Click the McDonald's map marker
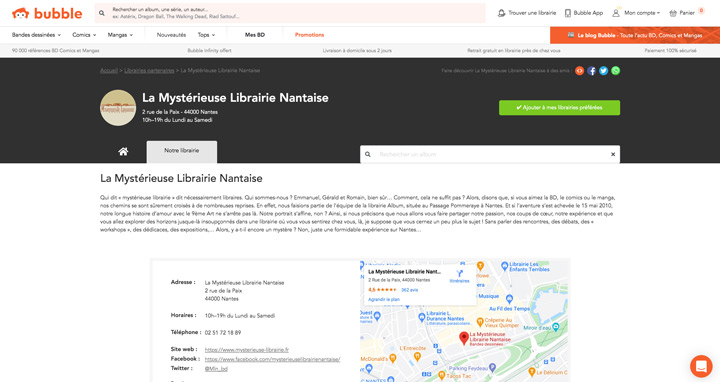The width and height of the screenshot is (720, 382). [393, 359]
